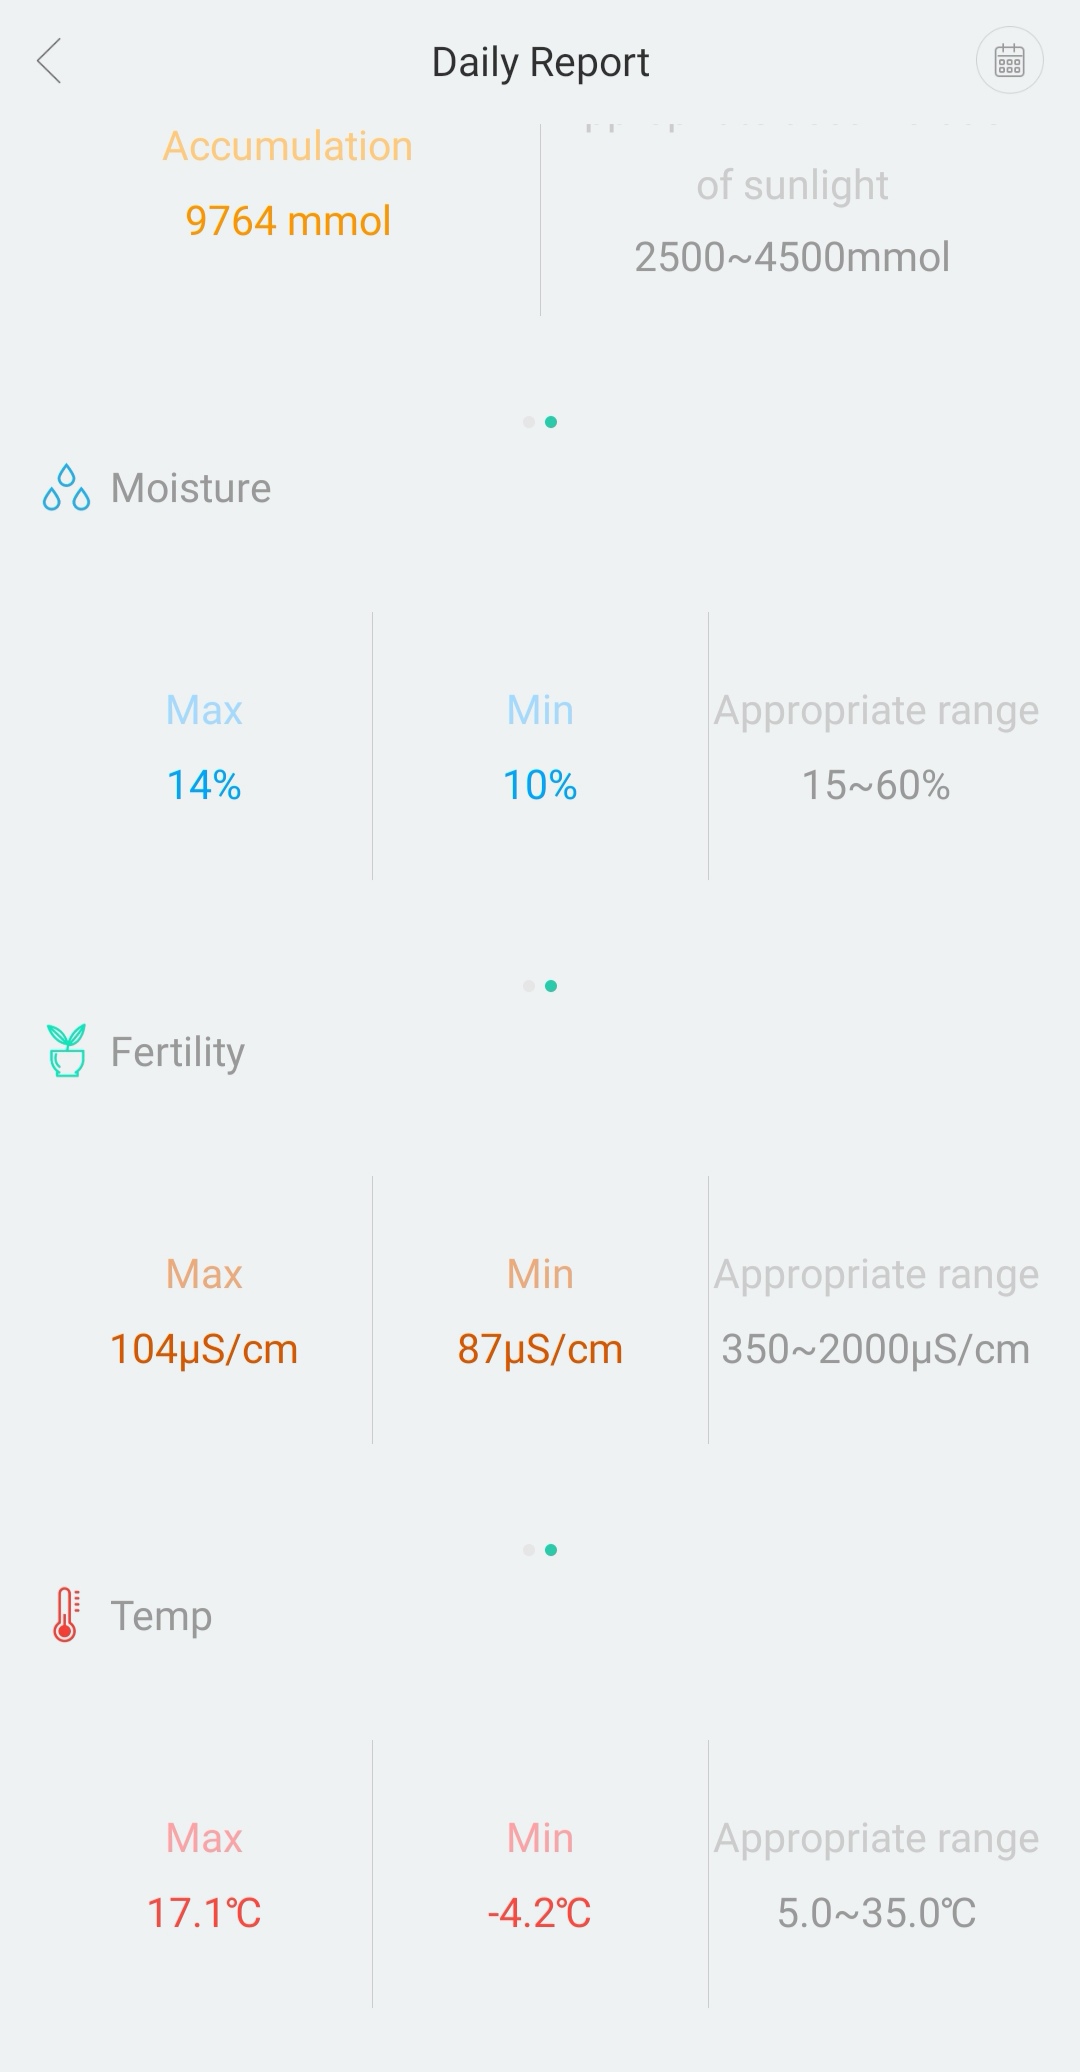Screen dimensions: 1080x2072
Task: Select the green page dot above Fertility
Action: (x=551, y=986)
